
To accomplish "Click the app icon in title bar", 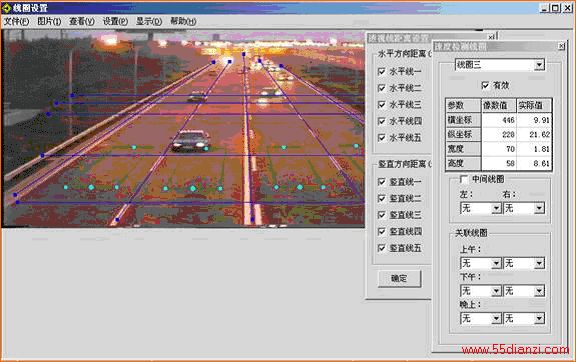I will (x=6, y=8).
